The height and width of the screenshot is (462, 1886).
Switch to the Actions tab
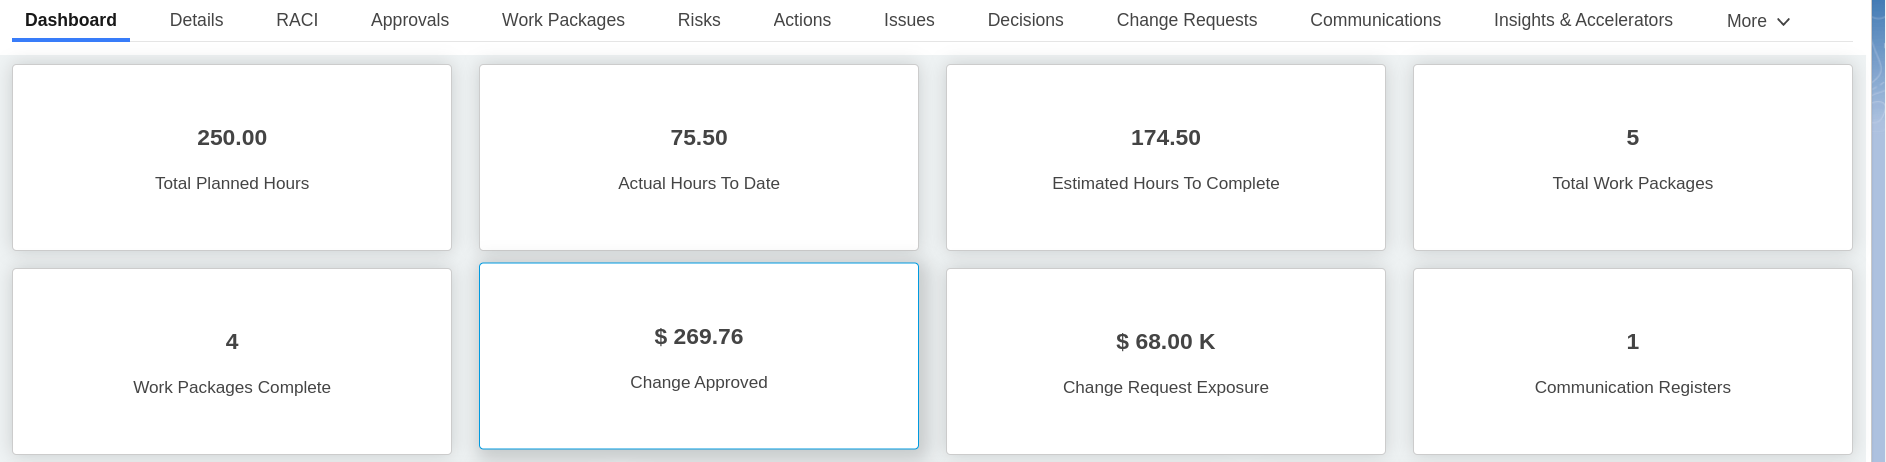[802, 20]
